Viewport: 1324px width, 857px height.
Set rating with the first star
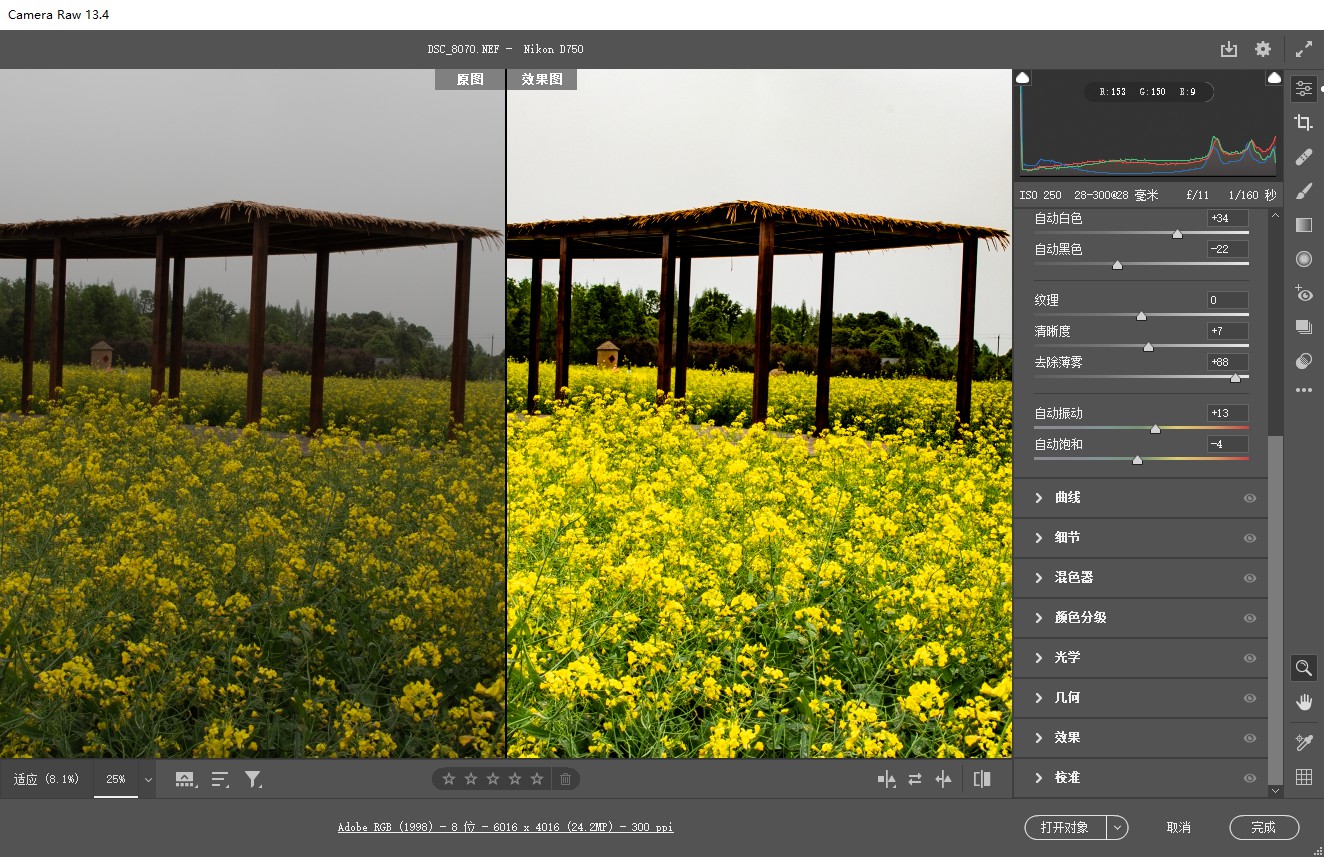[x=449, y=779]
